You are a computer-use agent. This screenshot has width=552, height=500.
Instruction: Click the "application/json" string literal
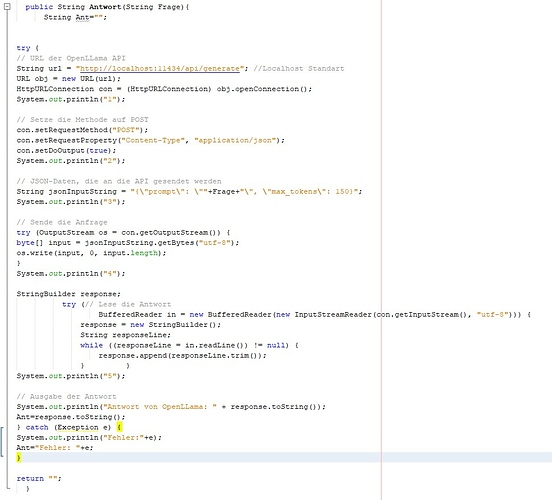(235, 140)
